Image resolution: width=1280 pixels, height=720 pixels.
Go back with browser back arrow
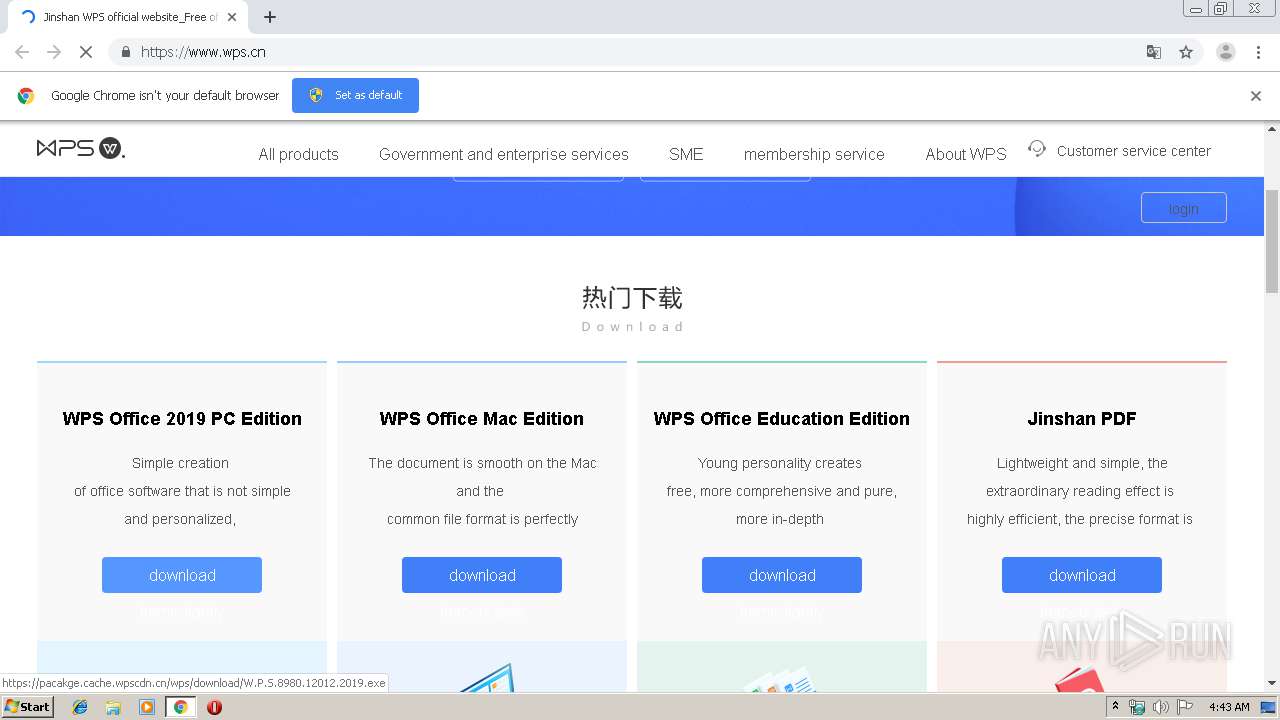click(x=22, y=52)
